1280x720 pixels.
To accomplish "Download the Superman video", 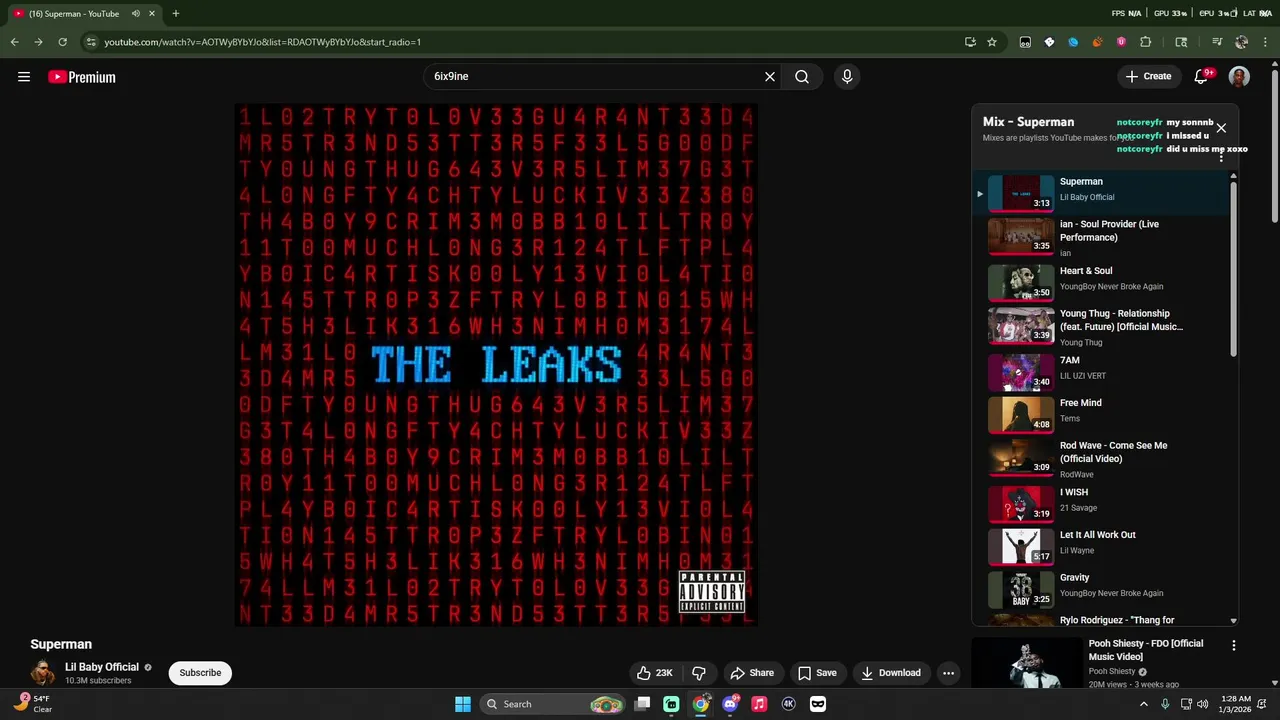I will click(x=891, y=673).
